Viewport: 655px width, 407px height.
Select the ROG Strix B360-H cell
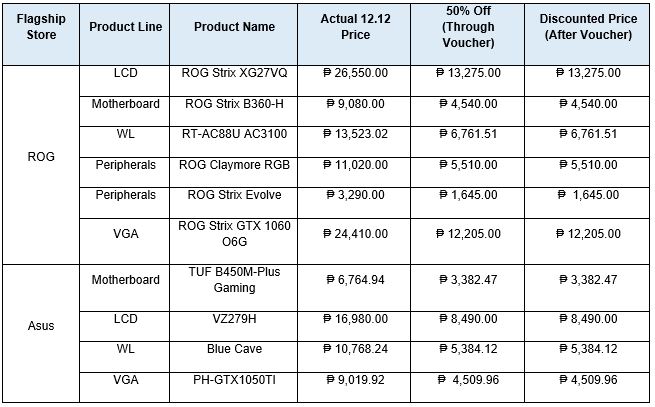pyautogui.click(x=234, y=111)
